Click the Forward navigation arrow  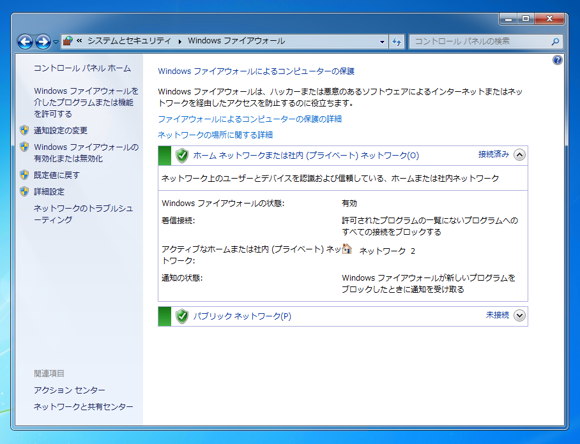click(x=43, y=41)
